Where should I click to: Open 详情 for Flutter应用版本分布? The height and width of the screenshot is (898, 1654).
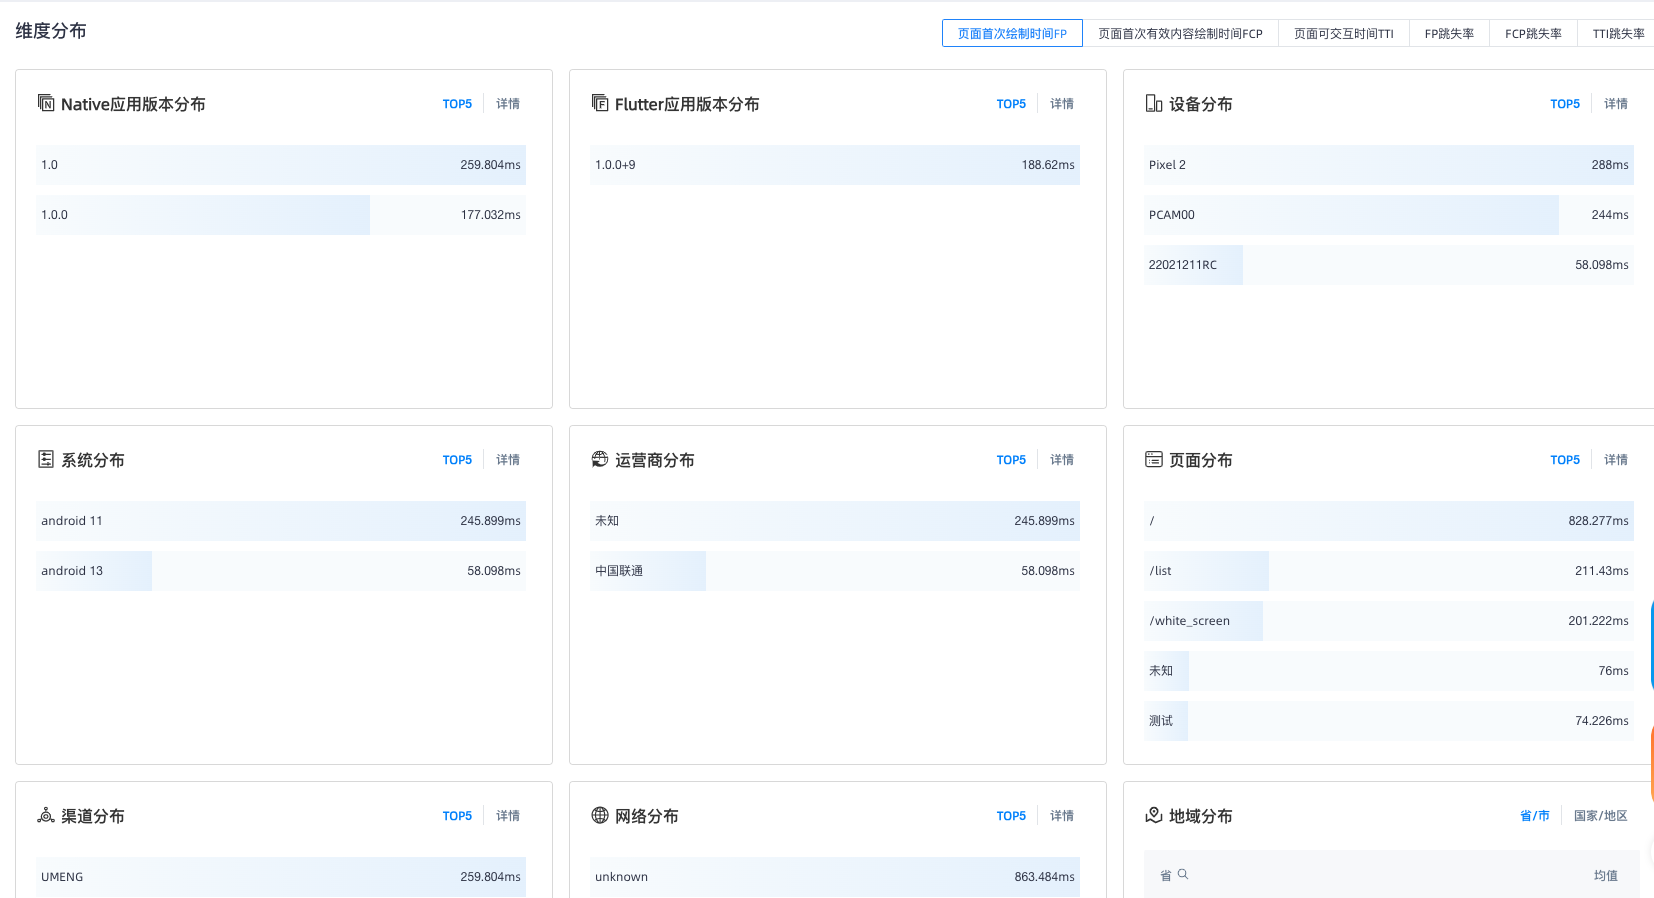point(1062,104)
